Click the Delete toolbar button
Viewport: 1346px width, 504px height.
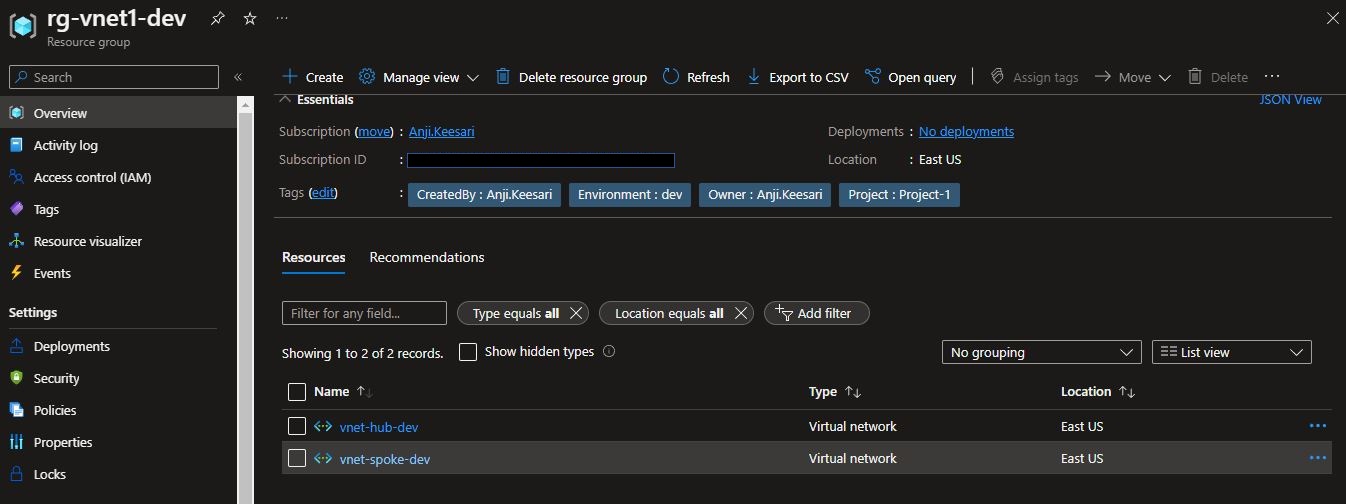click(1218, 77)
